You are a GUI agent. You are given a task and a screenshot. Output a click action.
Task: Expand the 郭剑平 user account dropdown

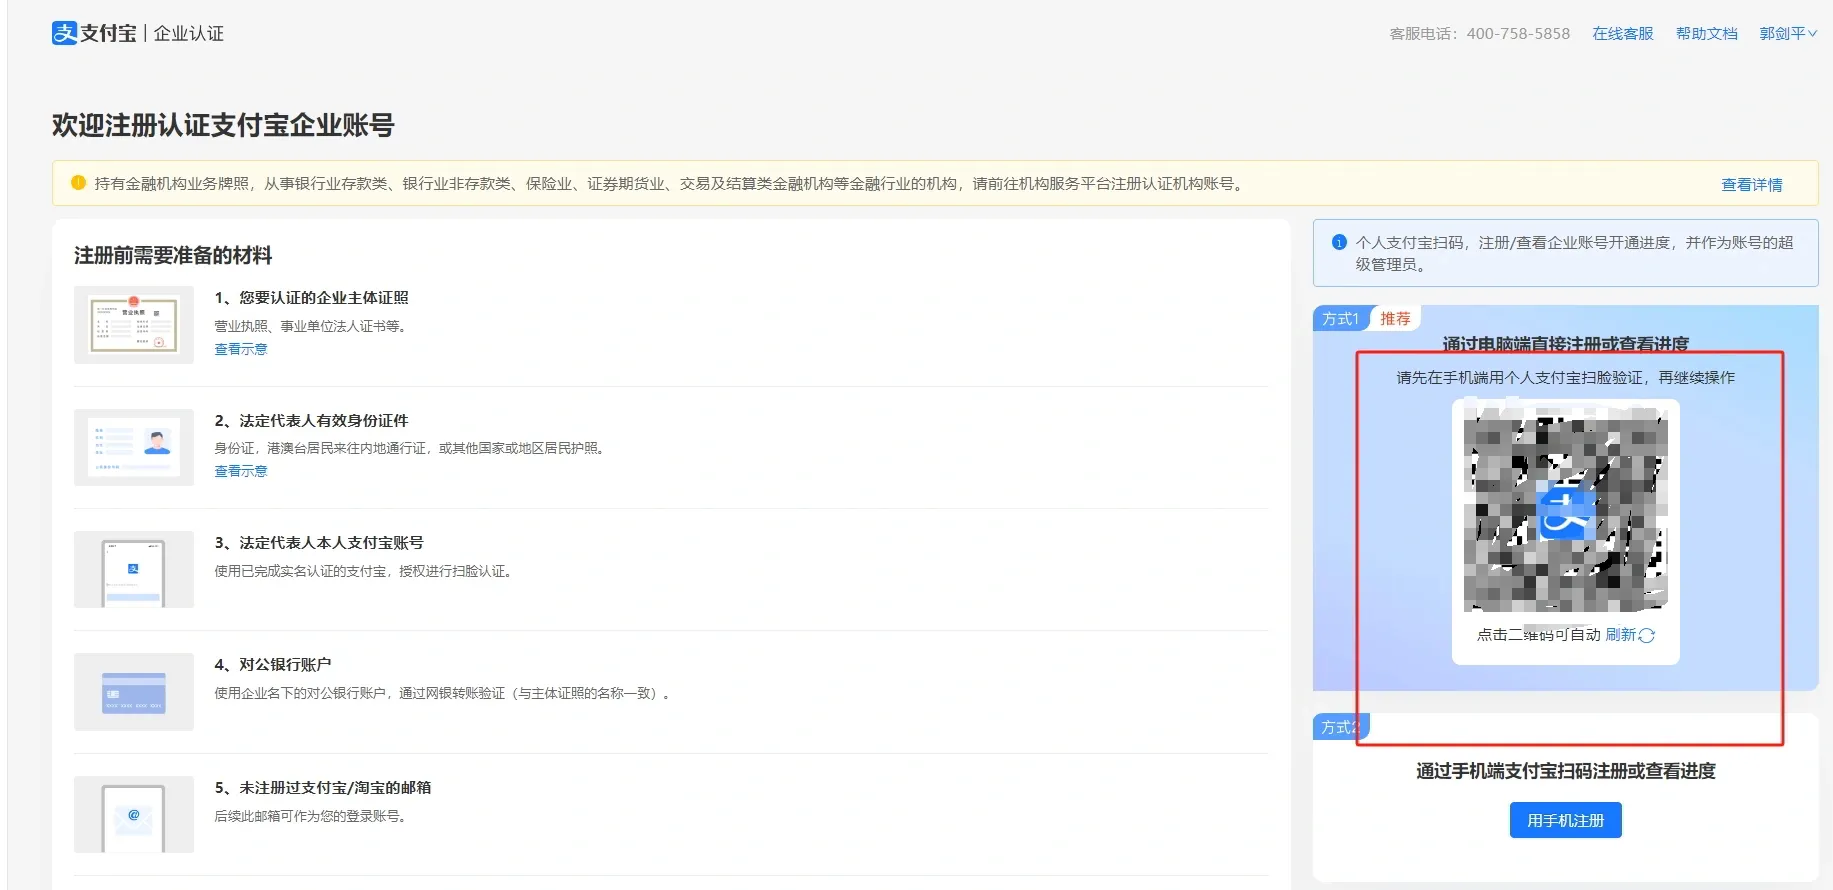[x=1788, y=33]
